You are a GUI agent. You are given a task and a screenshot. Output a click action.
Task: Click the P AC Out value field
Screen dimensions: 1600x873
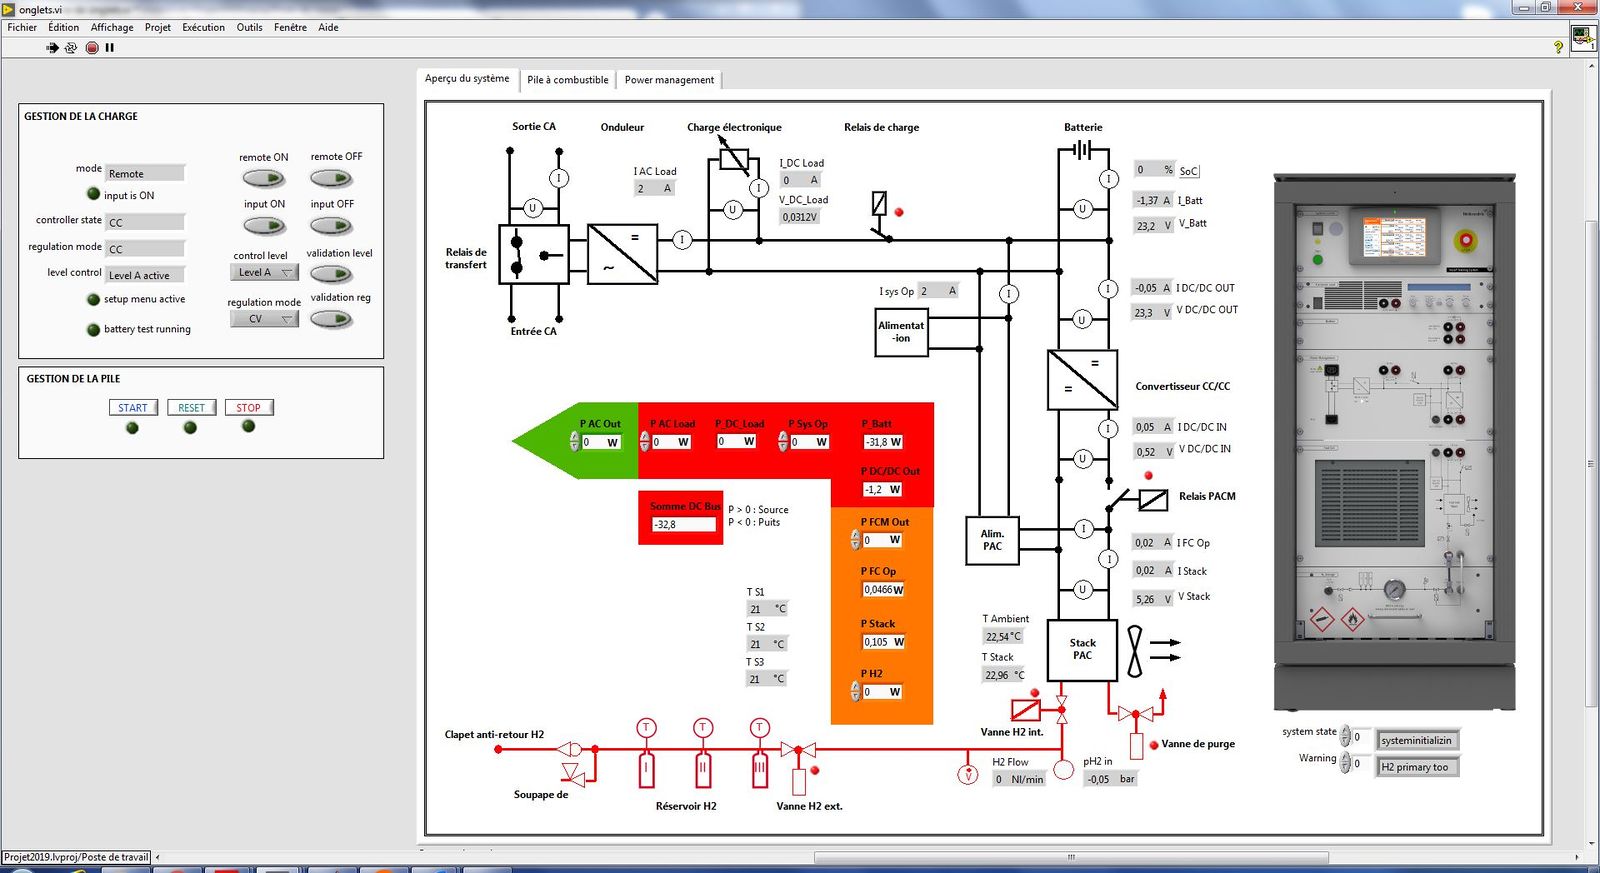tap(601, 442)
